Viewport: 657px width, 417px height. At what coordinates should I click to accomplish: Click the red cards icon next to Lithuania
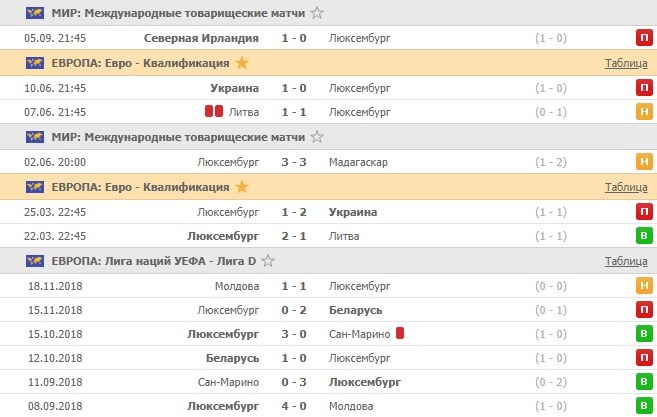click(214, 112)
